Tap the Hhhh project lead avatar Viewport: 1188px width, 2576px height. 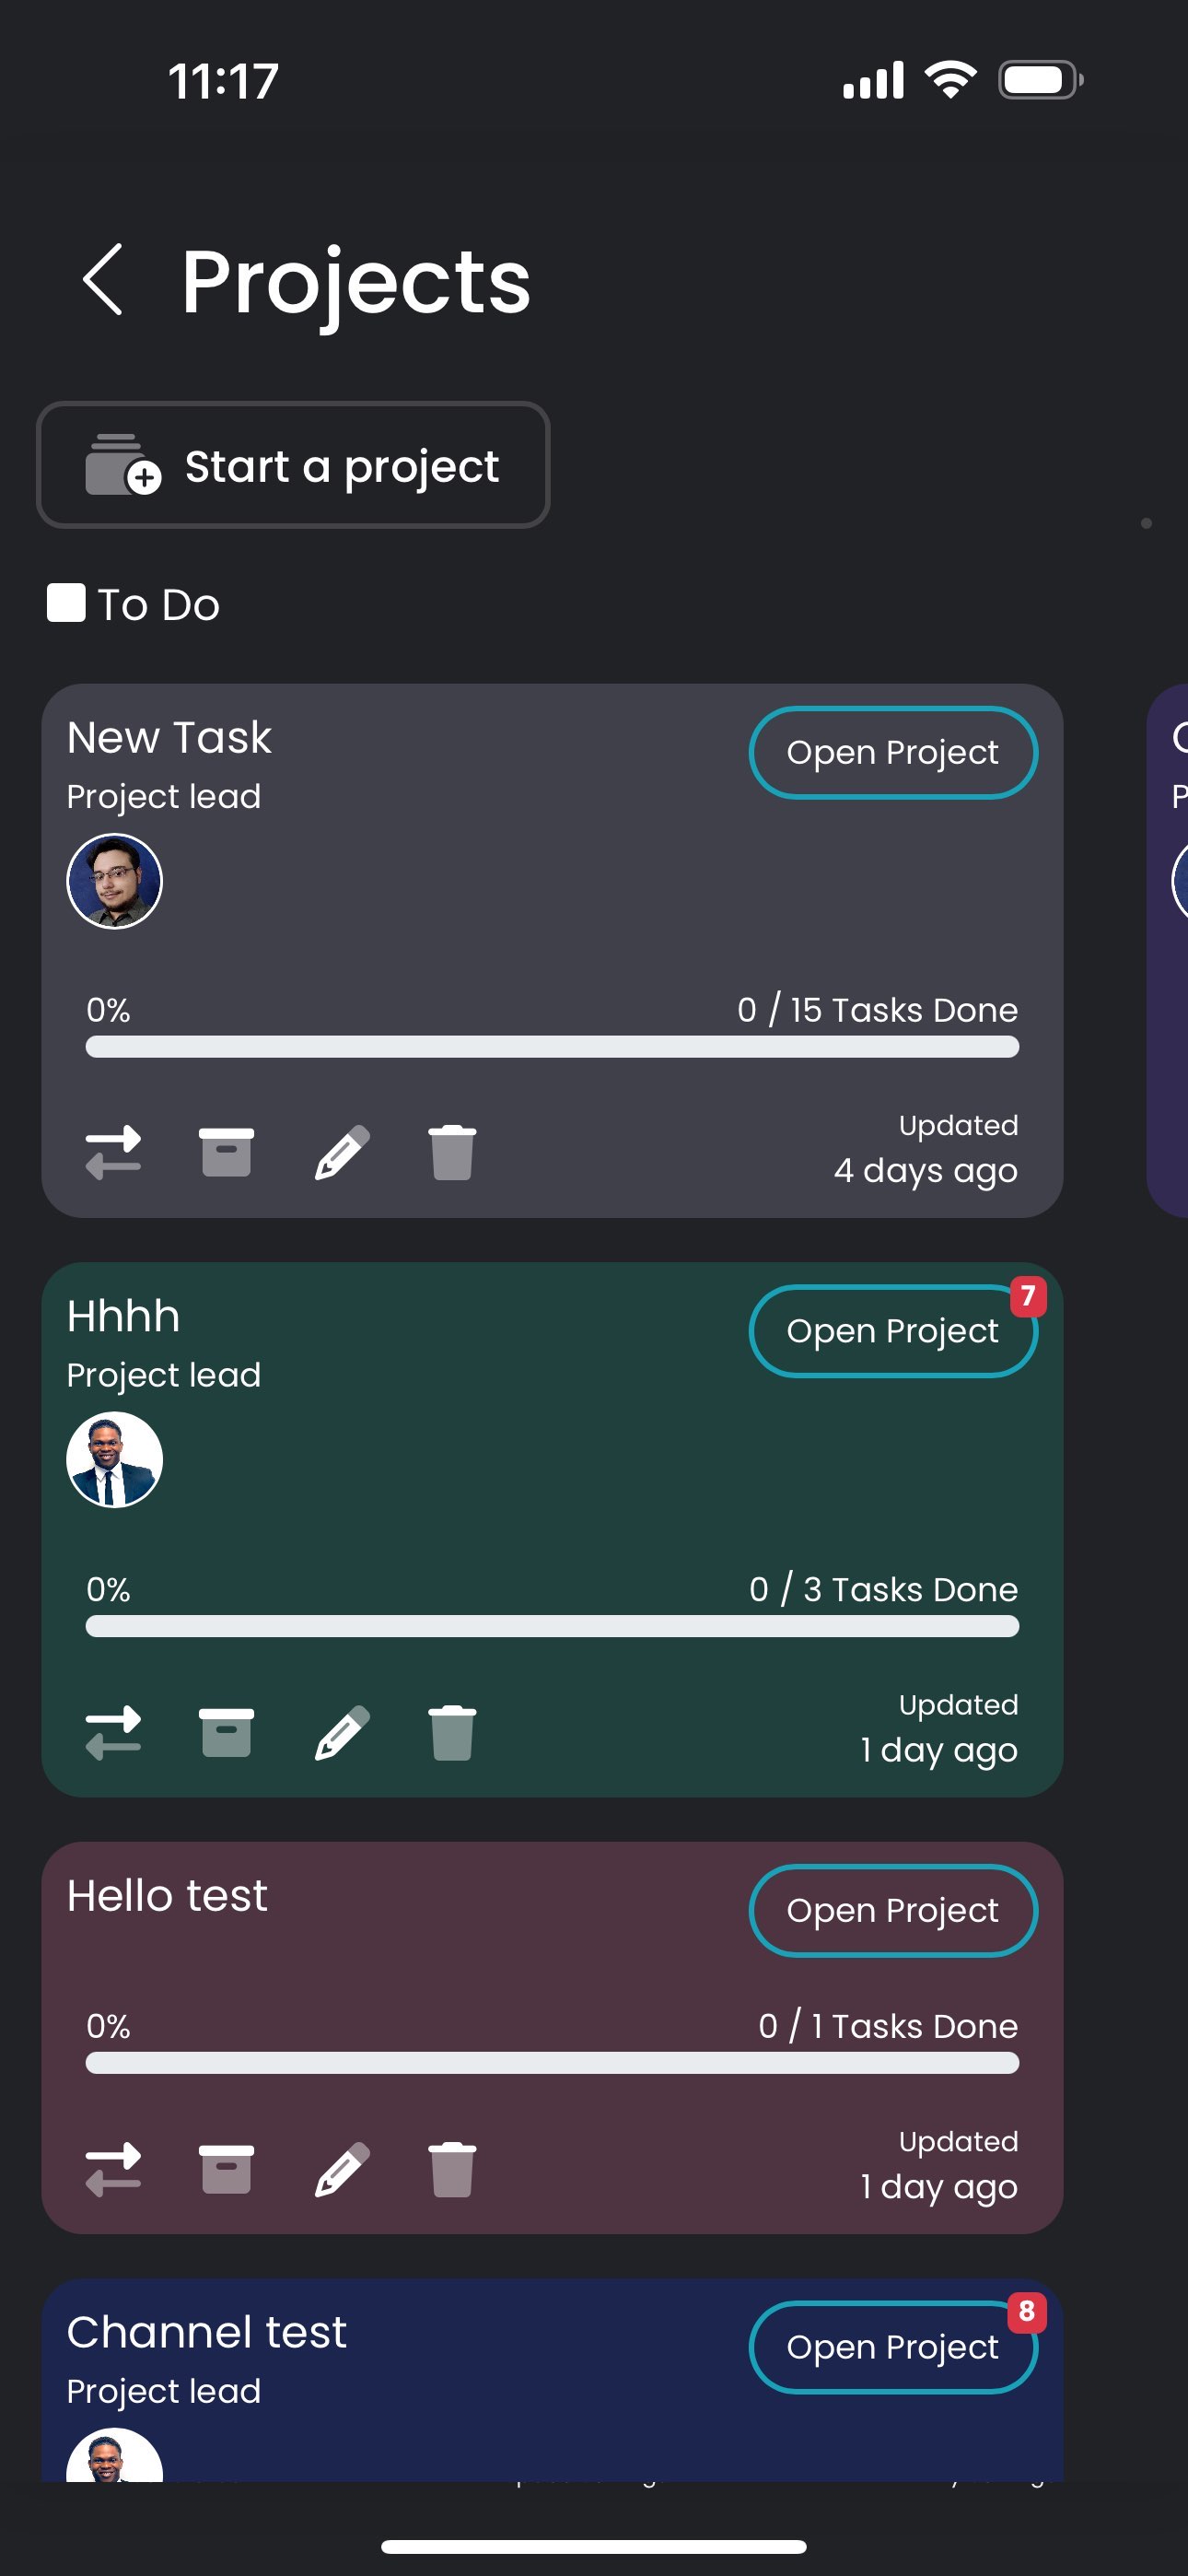pos(114,1459)
